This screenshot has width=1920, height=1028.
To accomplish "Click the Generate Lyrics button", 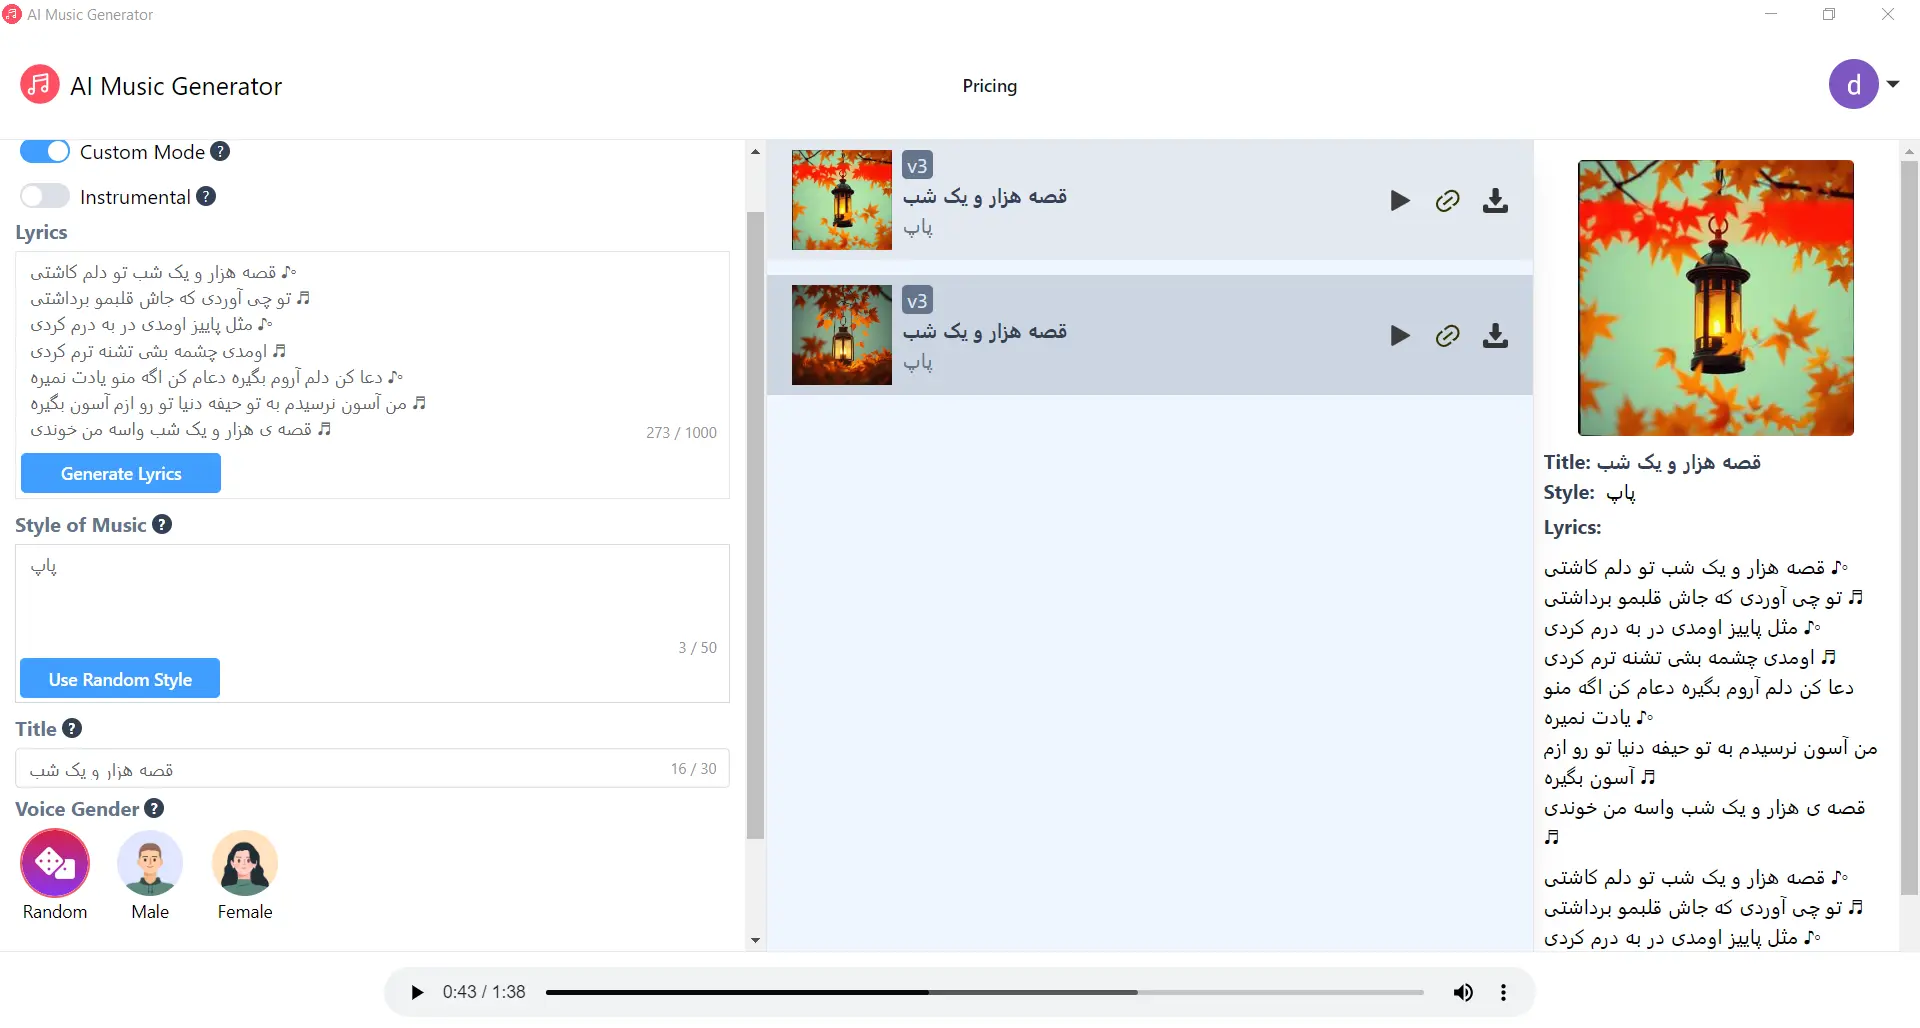I will click(121, 473).
